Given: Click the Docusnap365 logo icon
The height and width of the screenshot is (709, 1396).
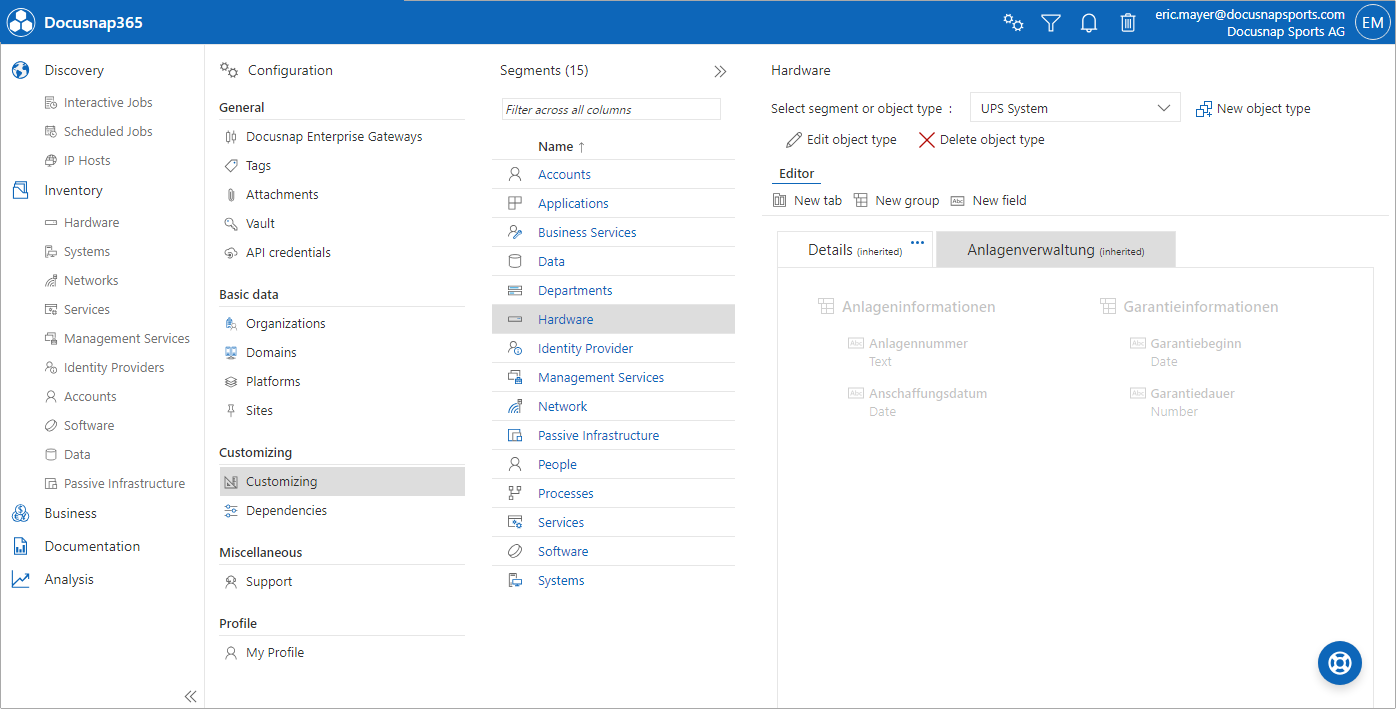Looking at the screenshot, I should click(21, 22).
